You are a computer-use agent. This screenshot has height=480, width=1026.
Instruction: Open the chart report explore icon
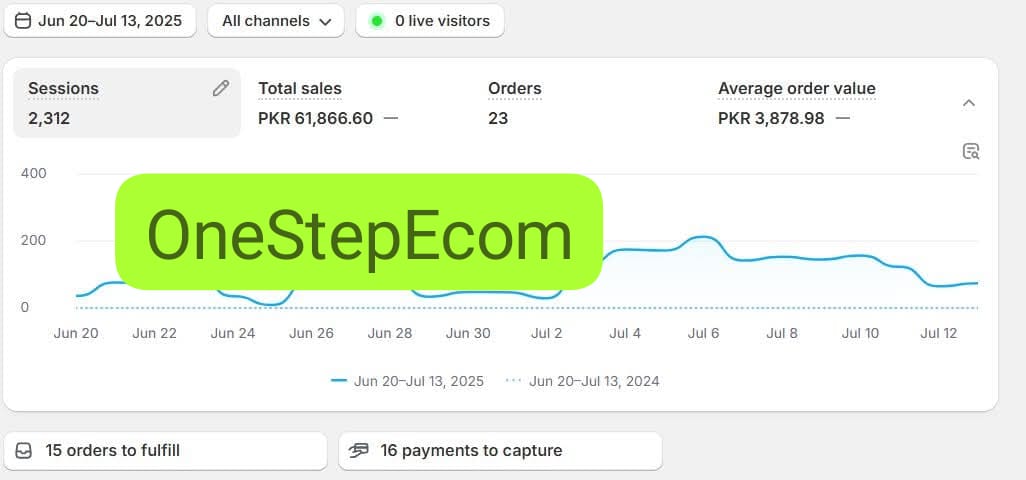[x=970, y=151]
